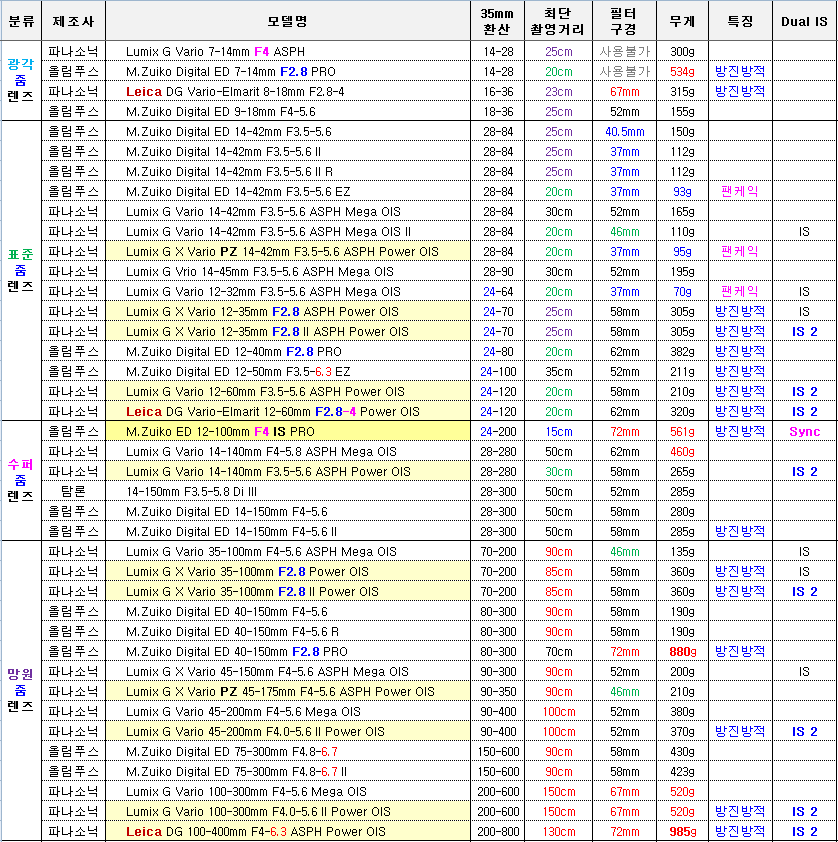Select the 16-36 focal range cell
The height and width of the screenshot is (842, 838).
point(498,91)
